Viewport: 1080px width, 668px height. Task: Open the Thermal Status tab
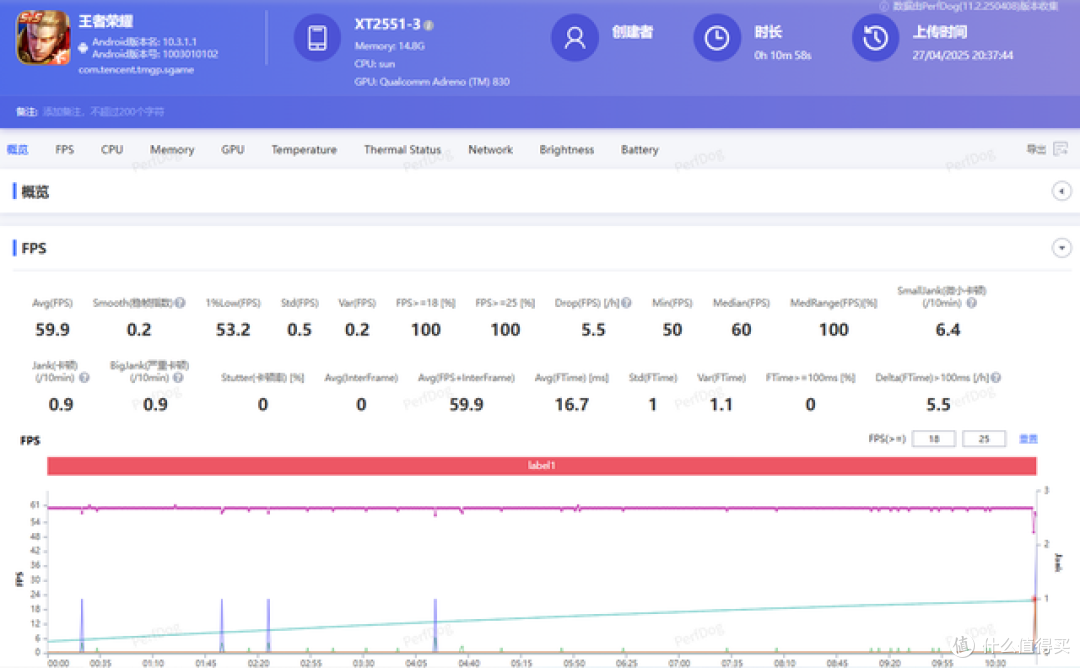[x=402, y=149]
